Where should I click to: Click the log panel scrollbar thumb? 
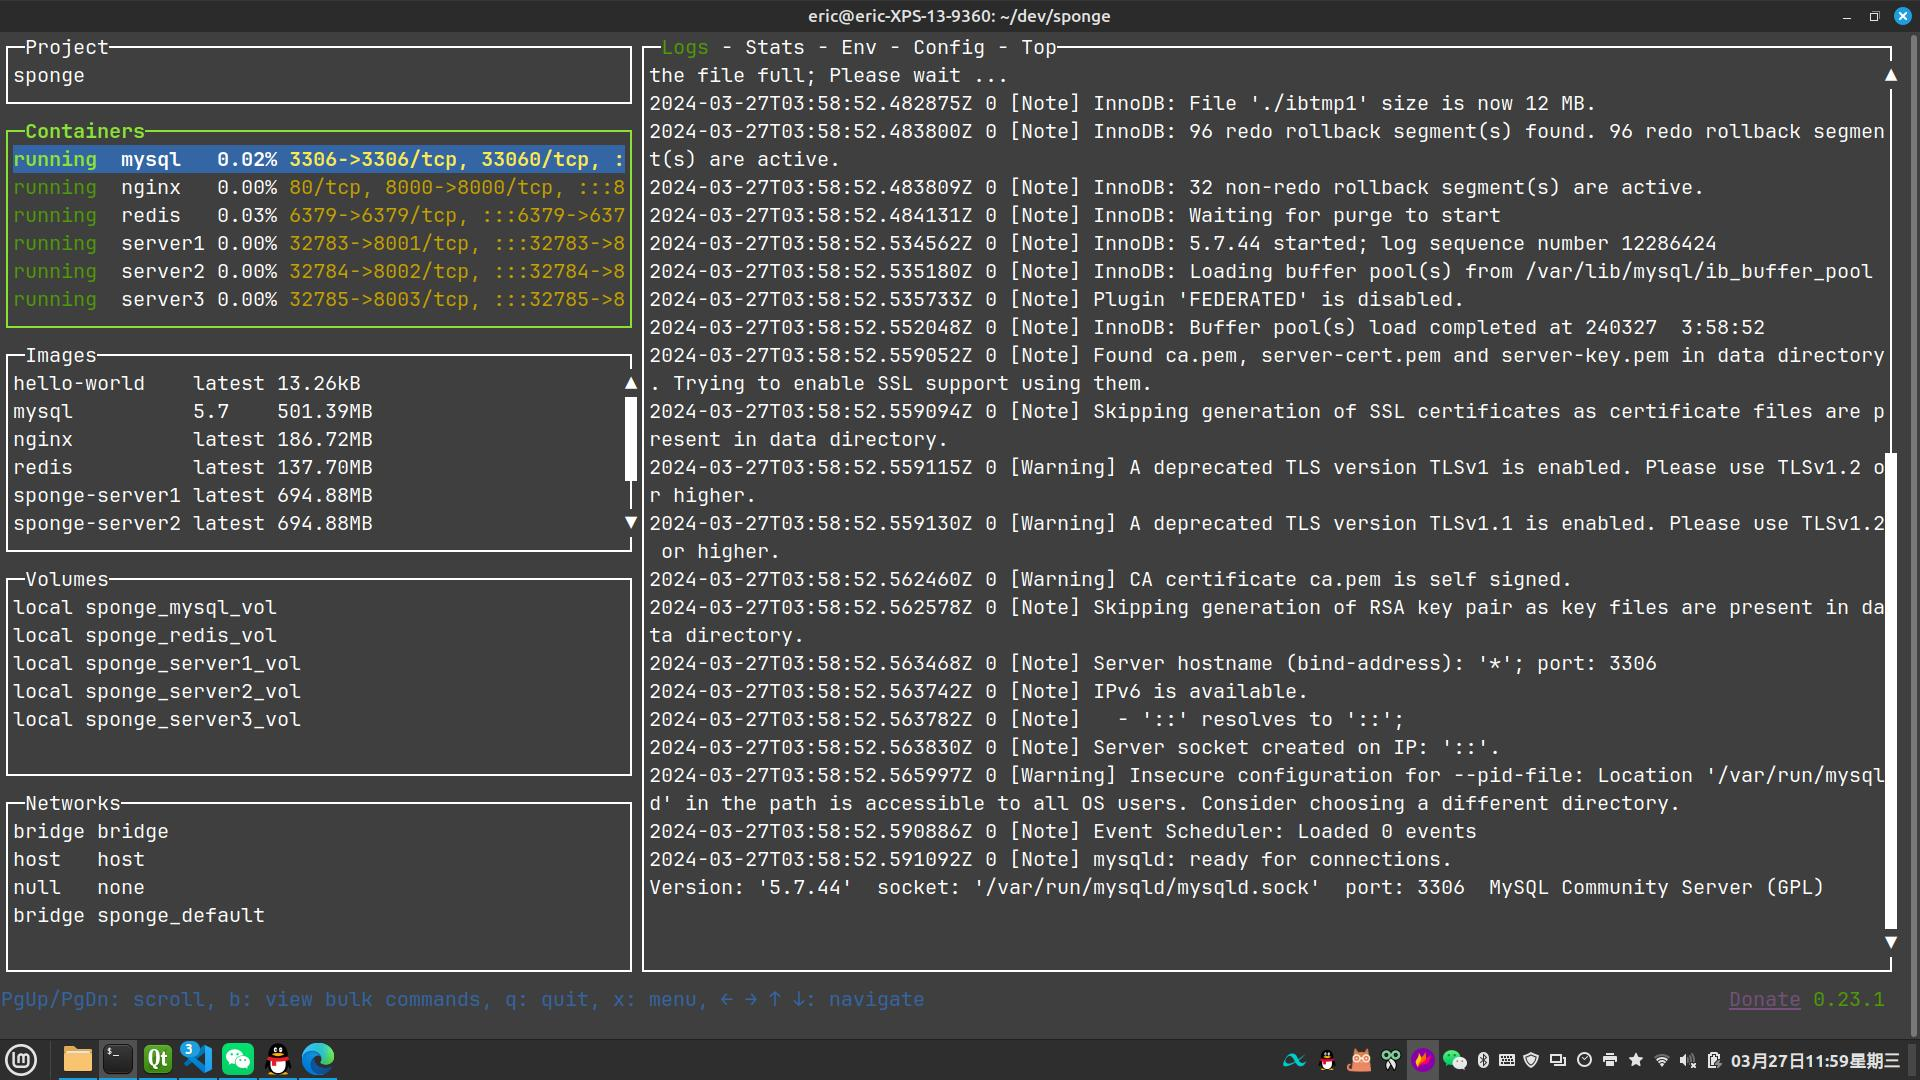[x=1890, y=690]
